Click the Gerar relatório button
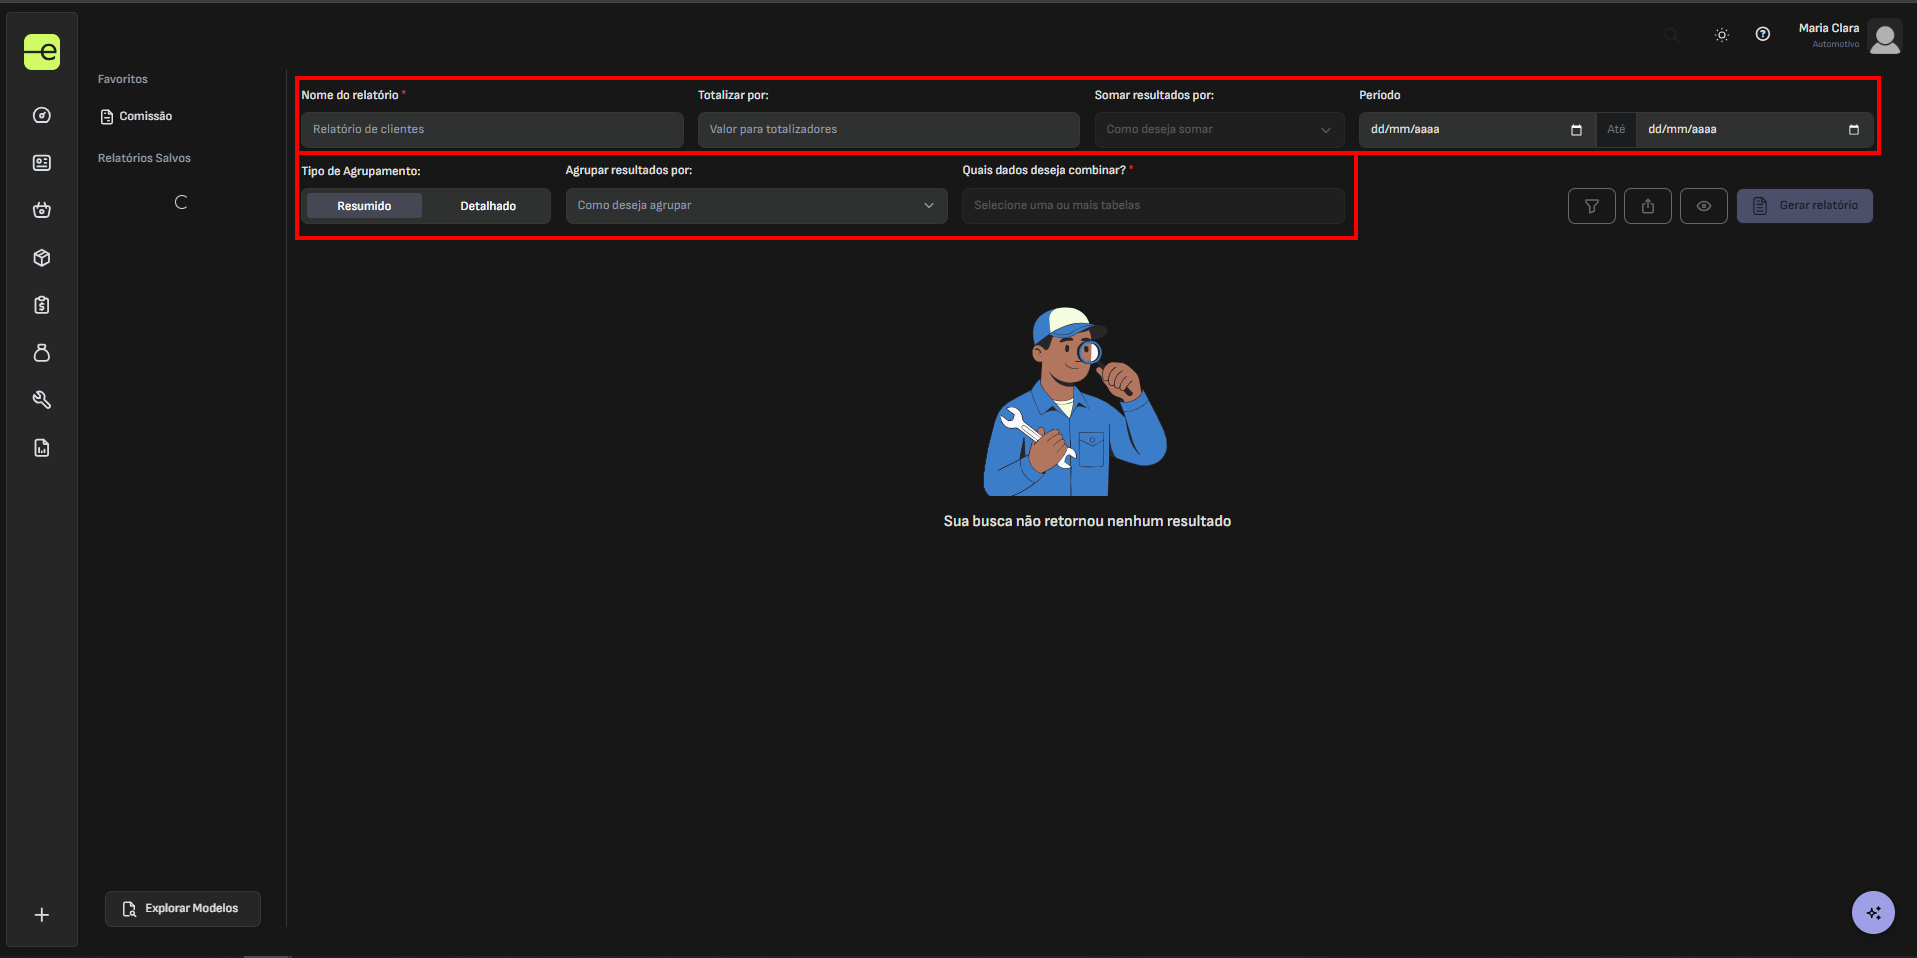 coord(1804,206)
